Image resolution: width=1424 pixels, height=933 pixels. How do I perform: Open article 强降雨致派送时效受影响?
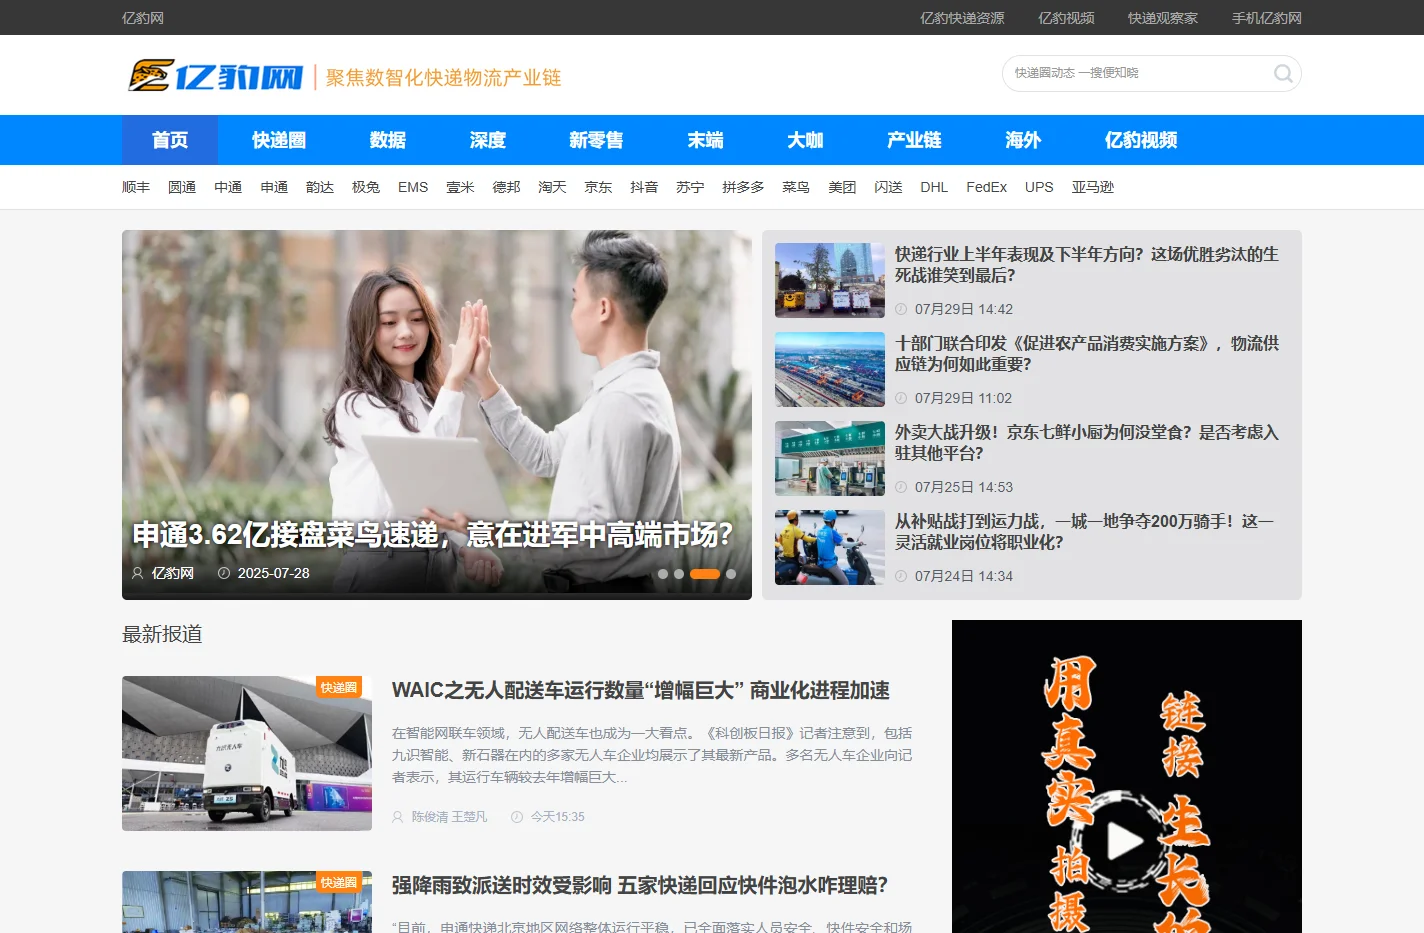[x=640, y=886]
